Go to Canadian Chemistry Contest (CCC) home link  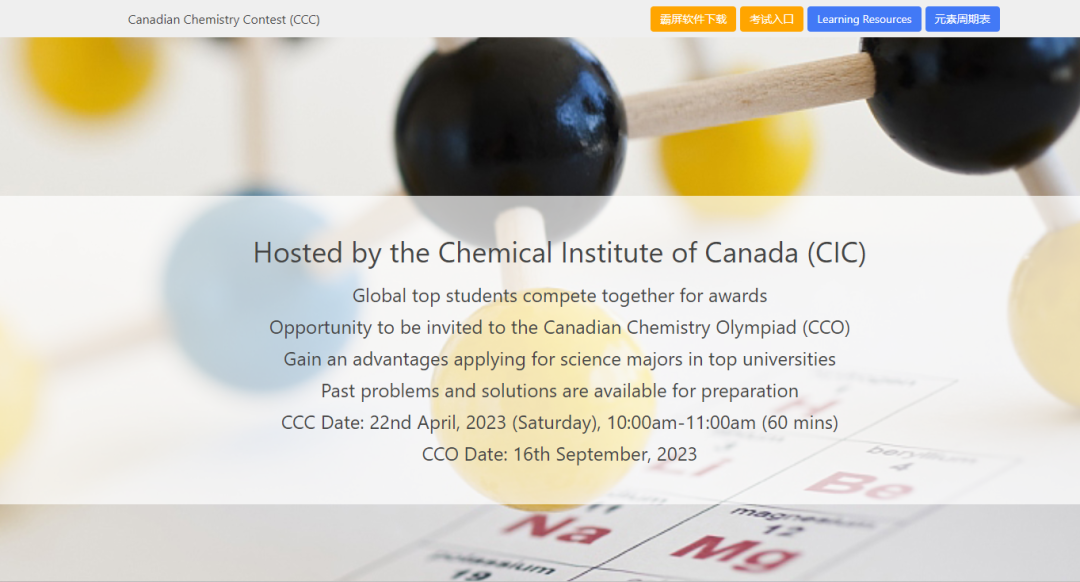(x=224, y=19)
